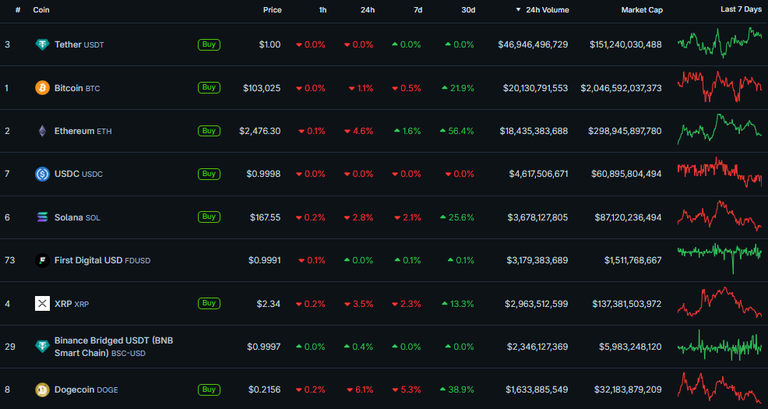Click USDC 24h volume $4,617,506,671
This screenshot has height=409, width=768.
point(538,174)
